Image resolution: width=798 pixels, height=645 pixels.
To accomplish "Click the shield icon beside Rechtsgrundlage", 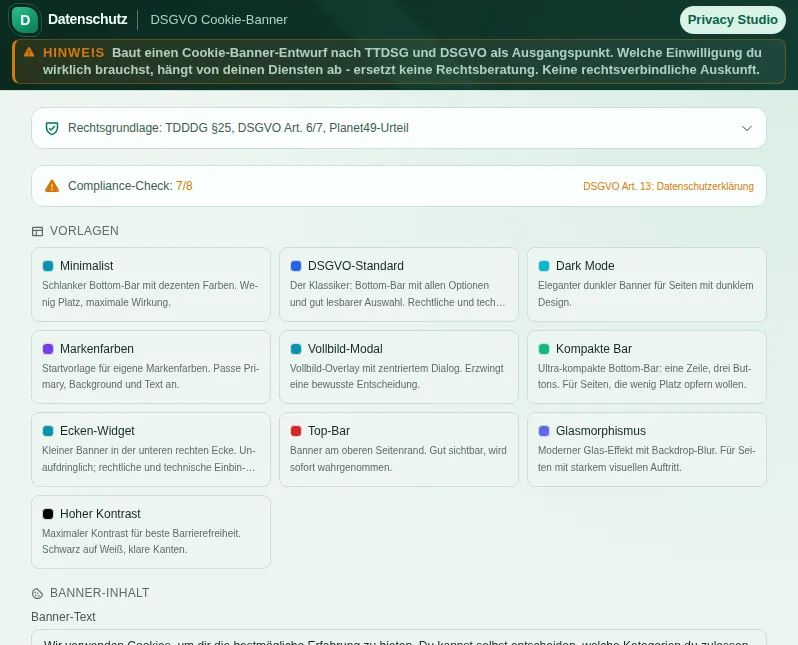I will 52,128.
